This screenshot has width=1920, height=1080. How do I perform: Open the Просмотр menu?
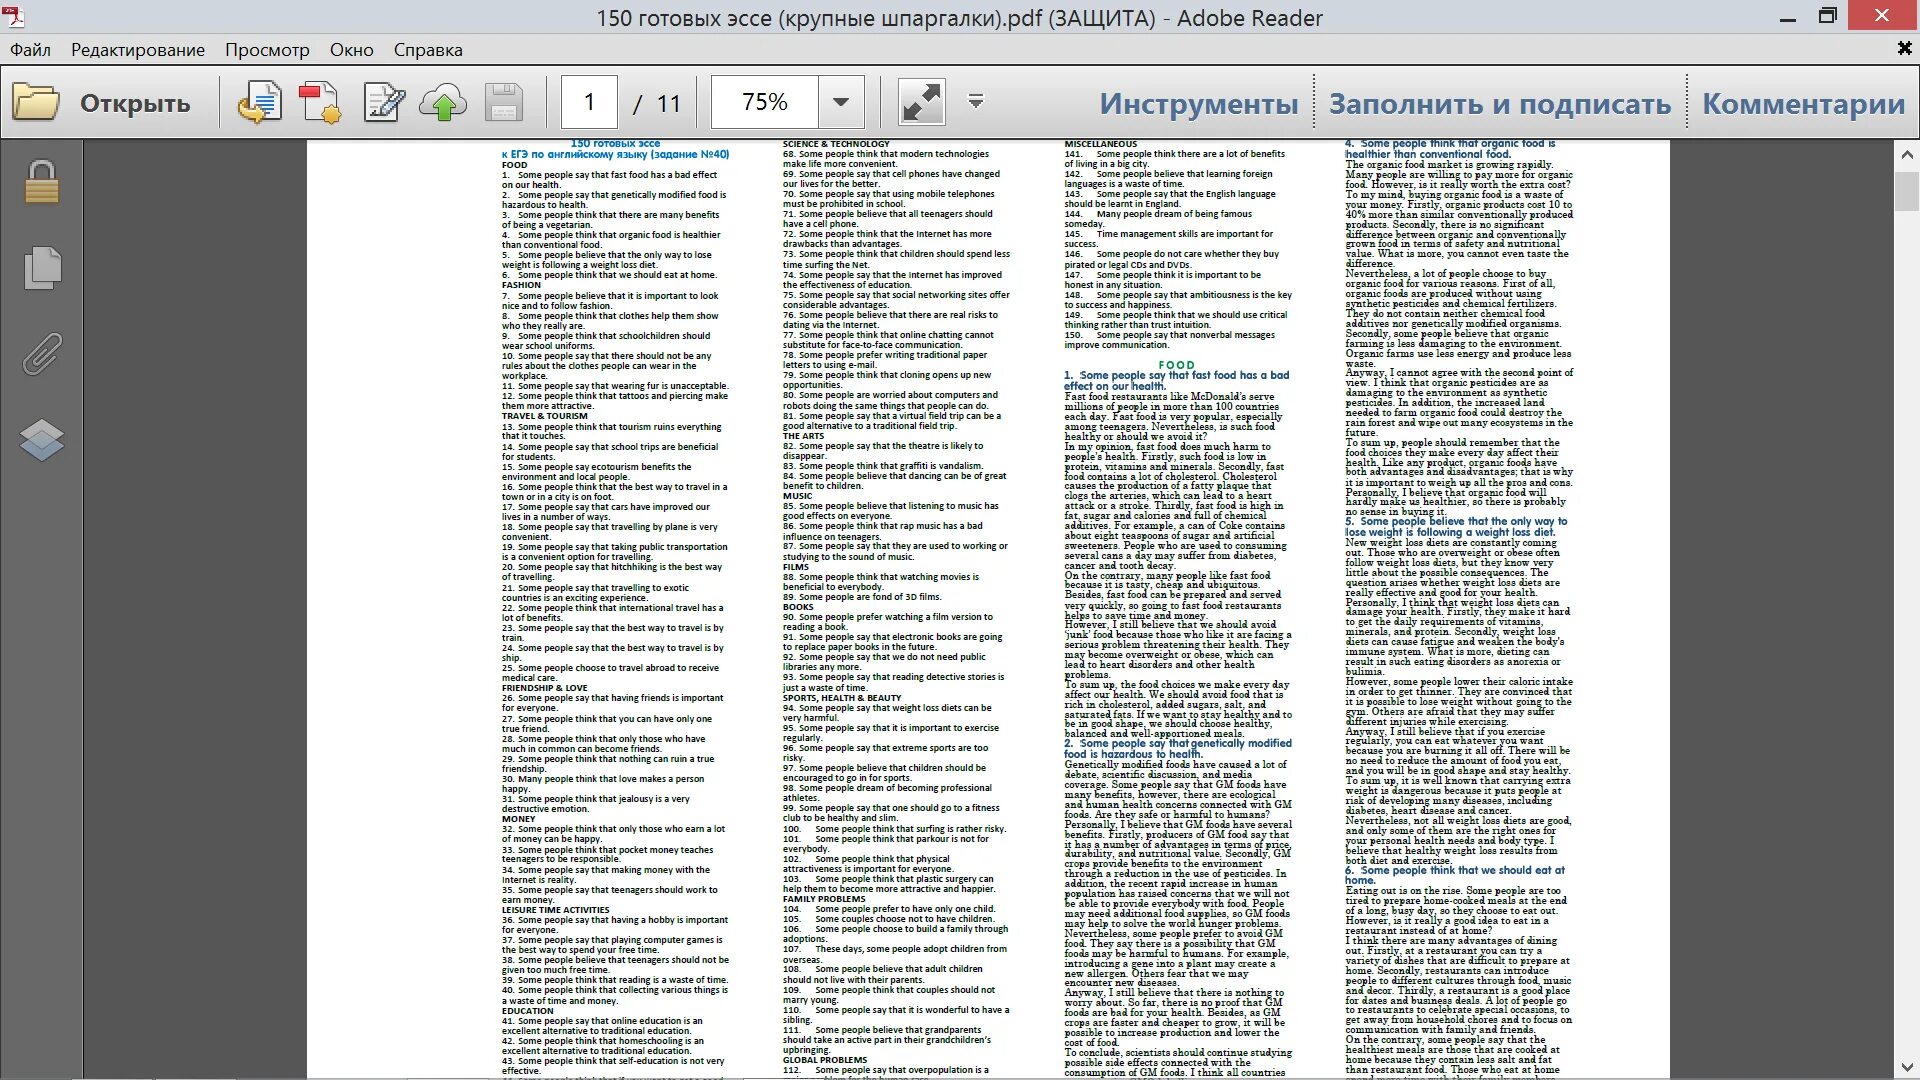pyautogui.click(x=267, y=49)
